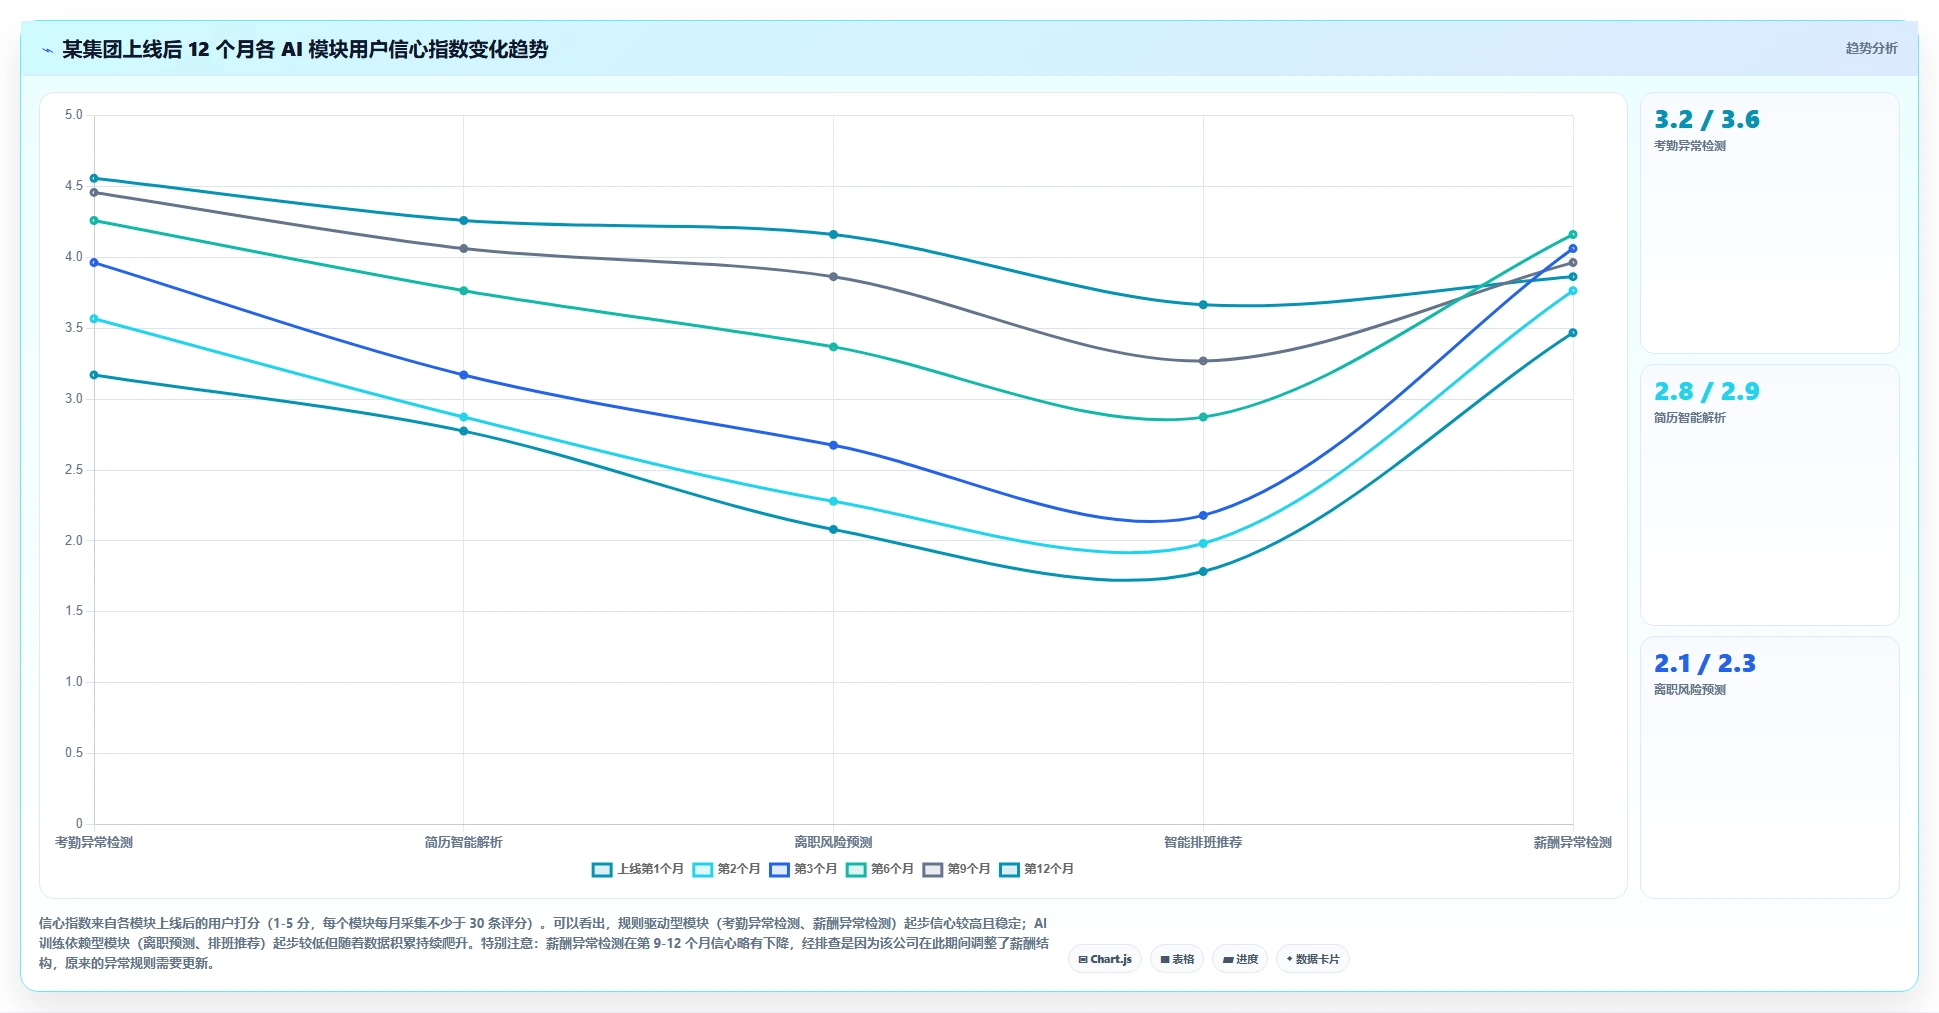Viewport: 1939px width, 1013px height.
Task: Click the 第9个月 legend color box
Action: click(933, 869)
